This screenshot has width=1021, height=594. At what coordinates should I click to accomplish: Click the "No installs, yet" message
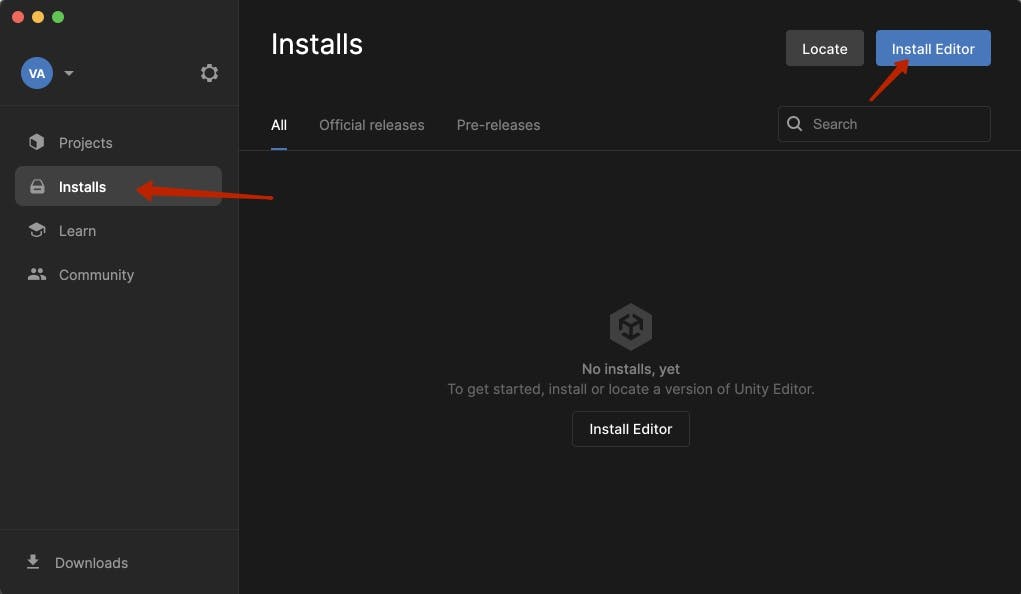coord(630,369)
